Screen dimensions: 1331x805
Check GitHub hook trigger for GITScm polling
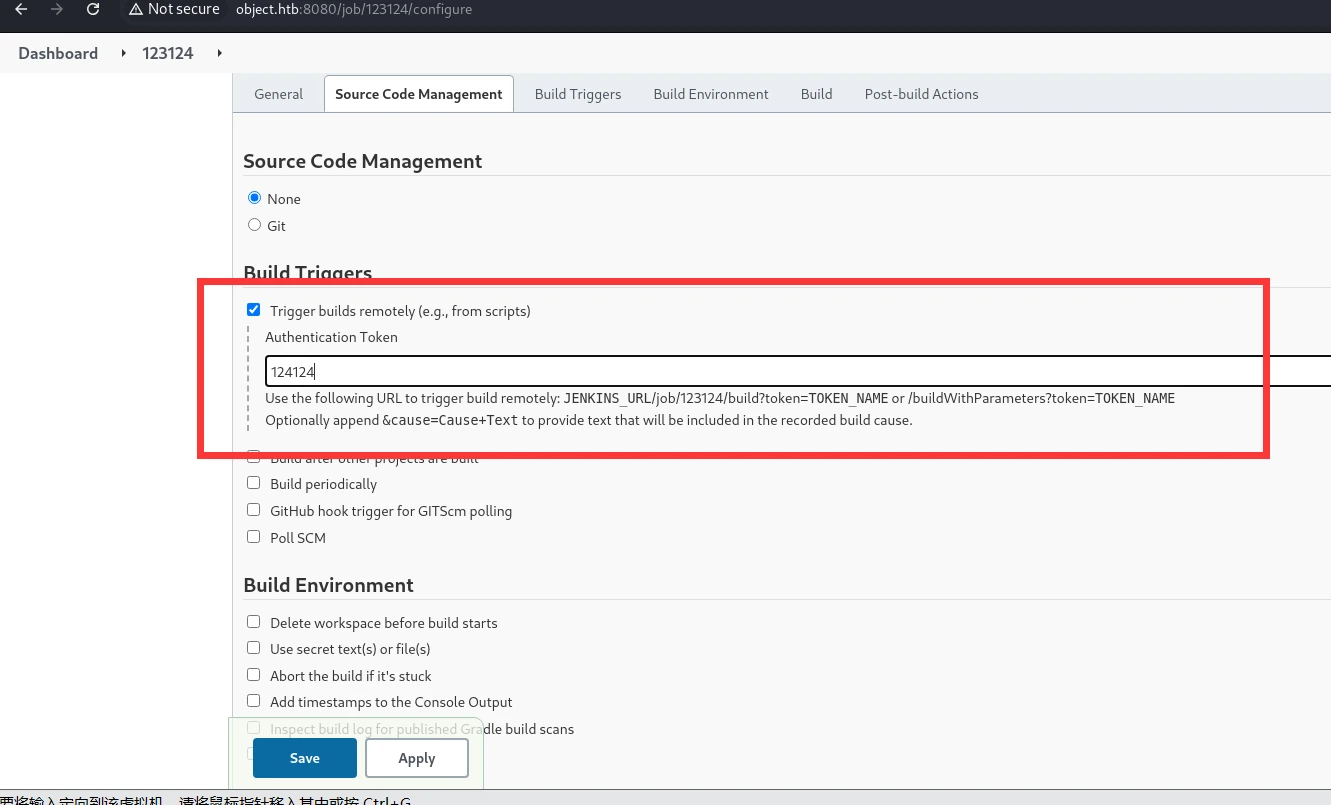point(254,510)
